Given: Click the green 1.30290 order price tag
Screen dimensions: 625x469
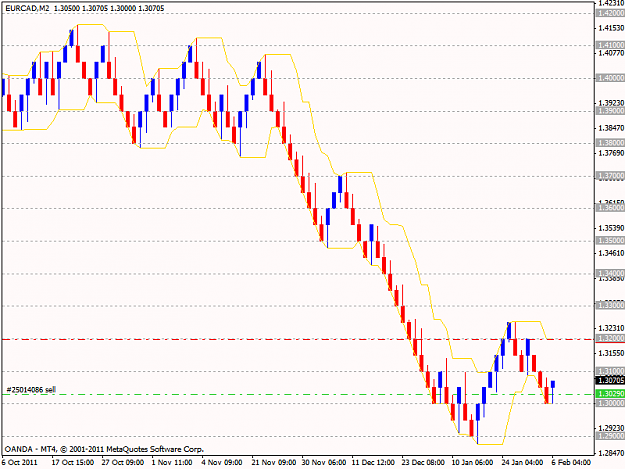Looking at the screenshot, I should [610, 394].
